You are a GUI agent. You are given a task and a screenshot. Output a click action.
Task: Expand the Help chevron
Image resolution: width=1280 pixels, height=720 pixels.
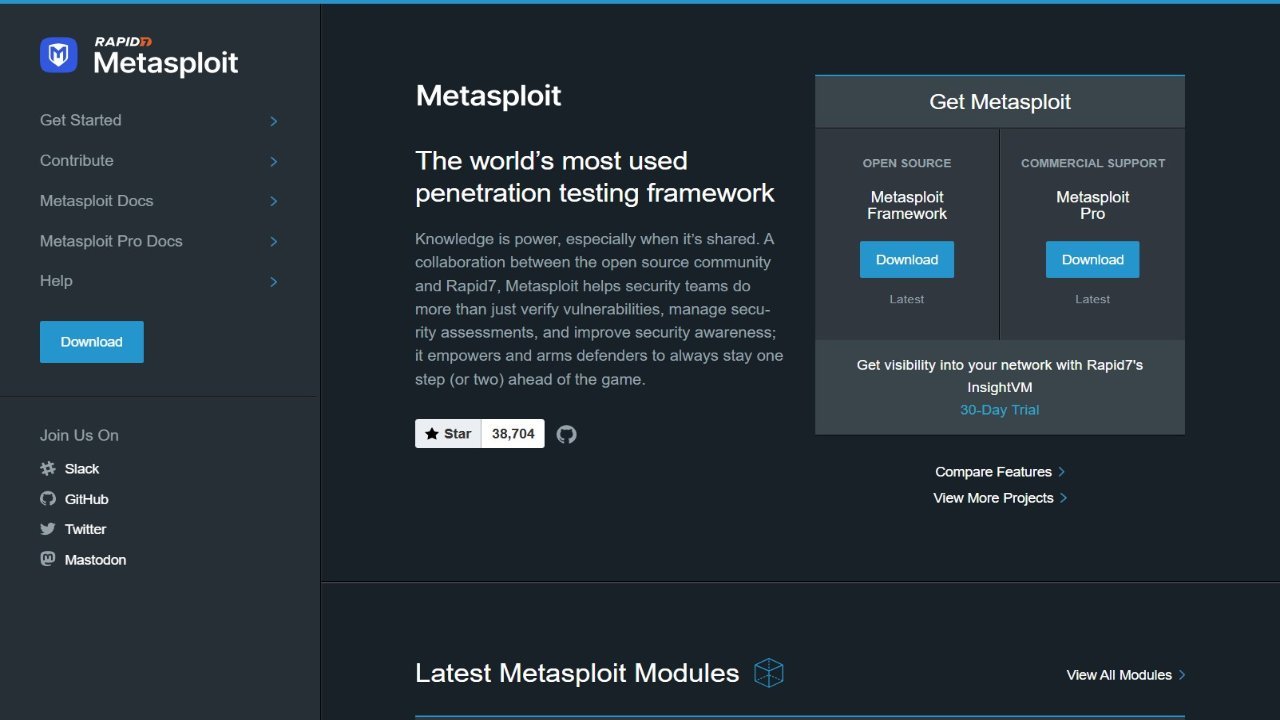click(273, 282)
